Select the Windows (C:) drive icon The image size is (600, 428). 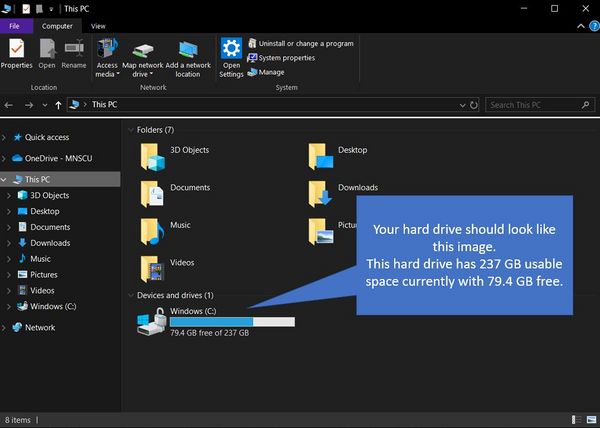click(152, 321)
